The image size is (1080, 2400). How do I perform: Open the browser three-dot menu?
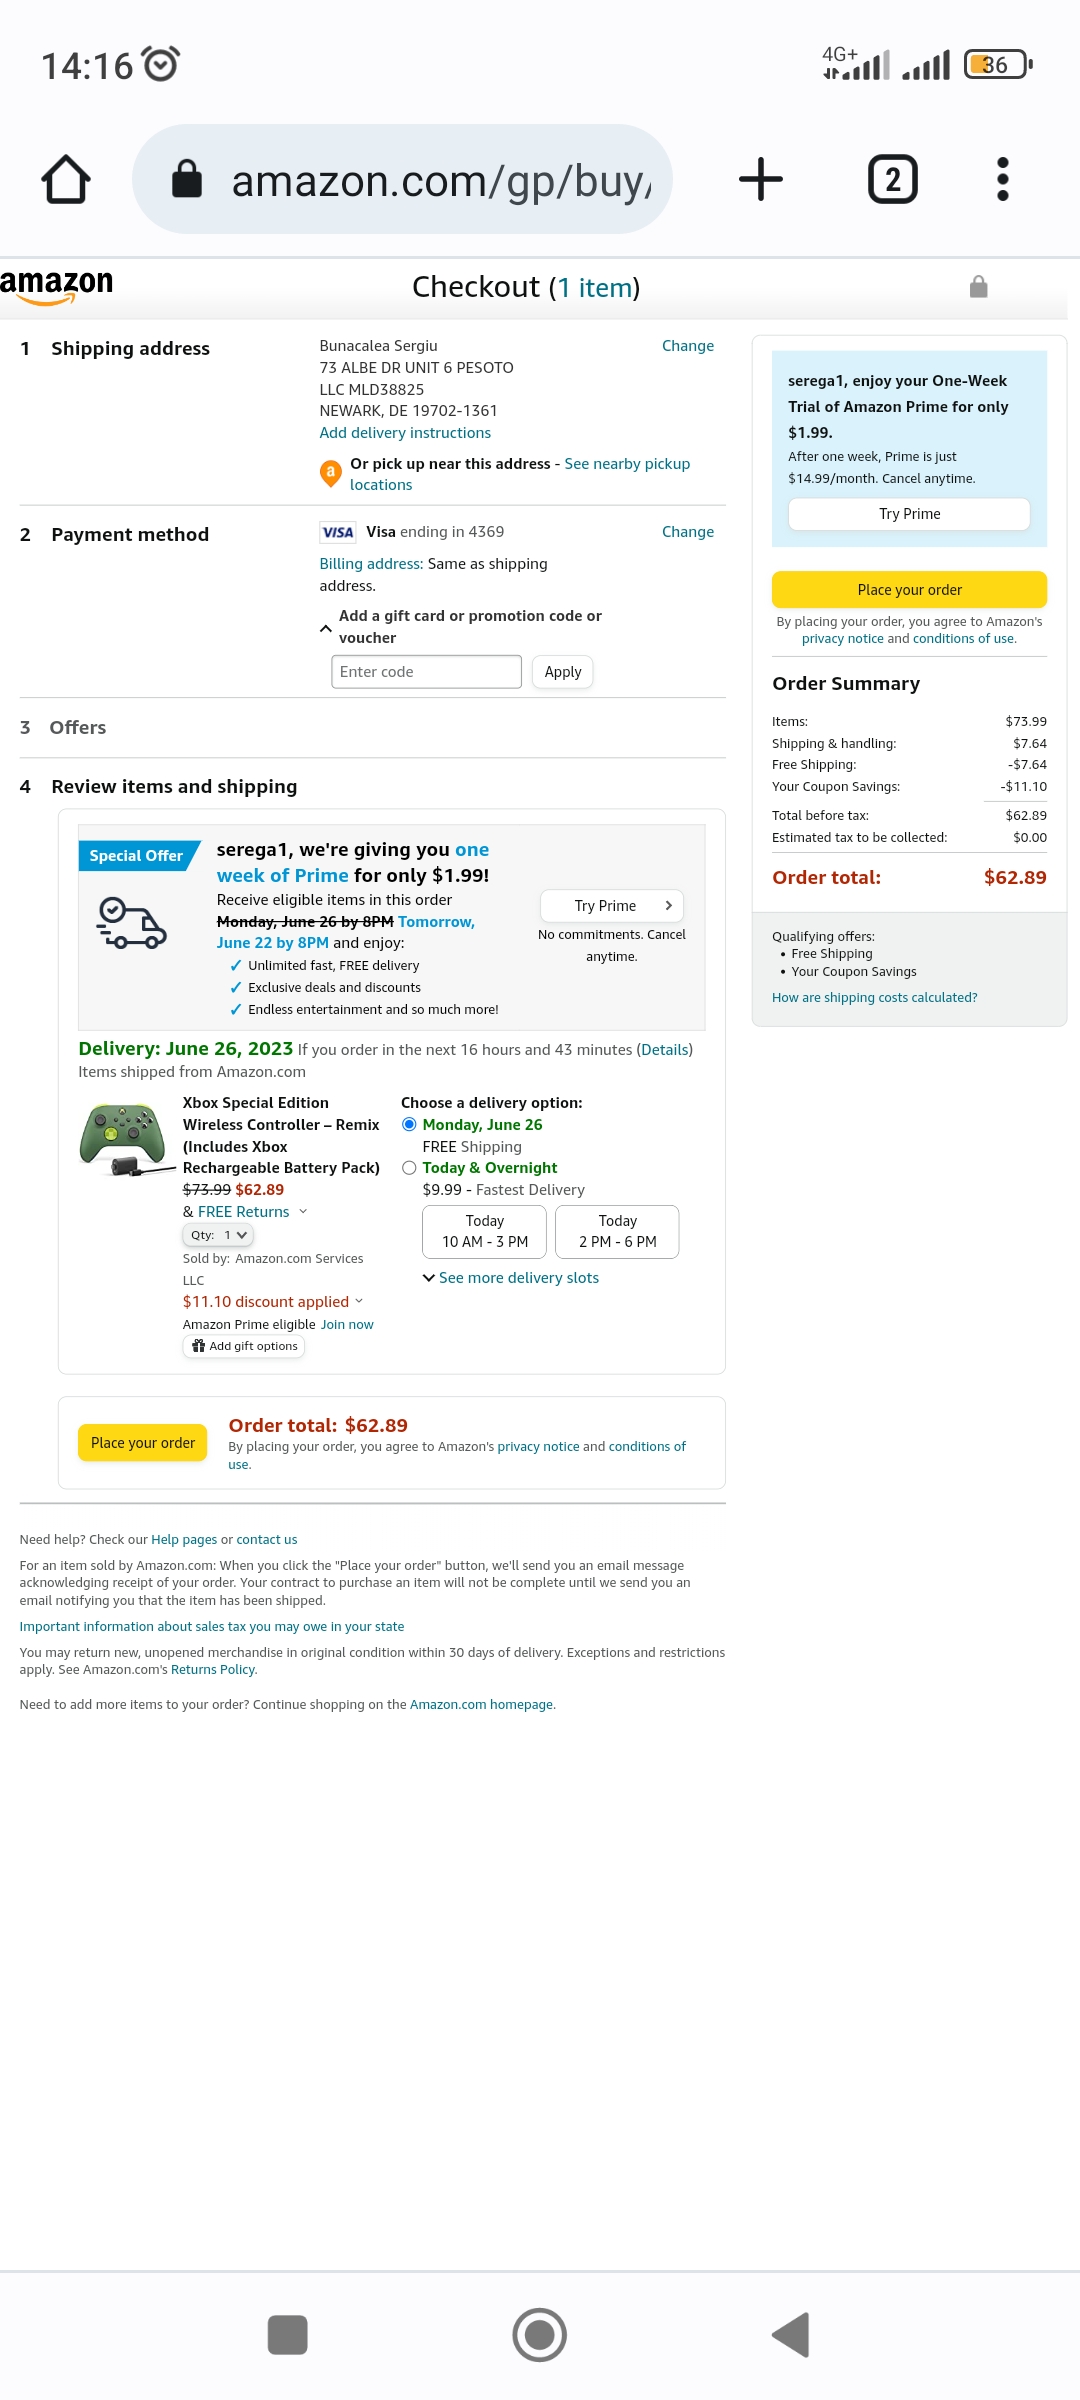pyautogui.click(x=1002, y=180)
